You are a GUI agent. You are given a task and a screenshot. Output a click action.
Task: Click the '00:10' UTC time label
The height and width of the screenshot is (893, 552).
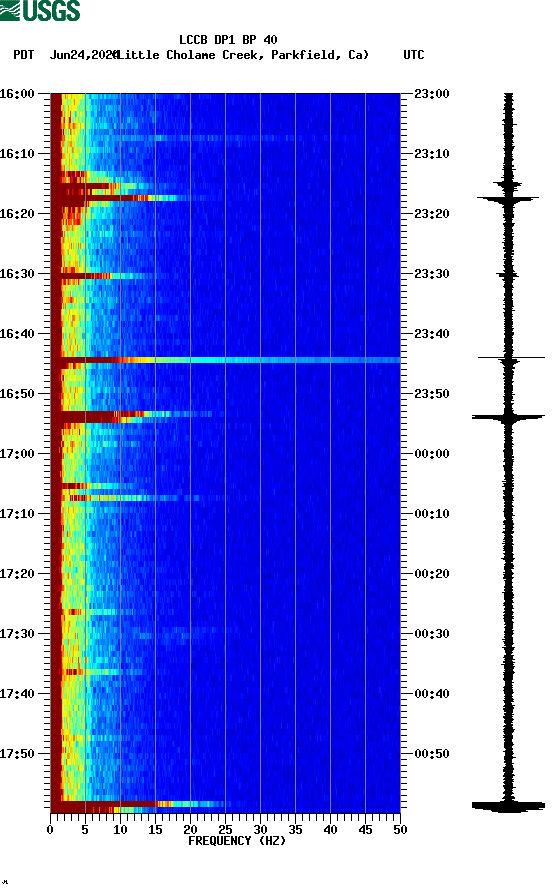point(432,514)
